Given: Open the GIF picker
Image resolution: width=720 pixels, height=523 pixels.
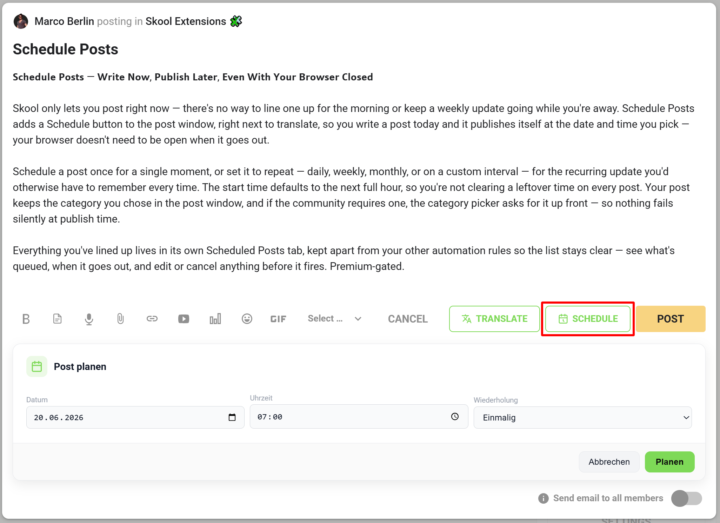Looking at the screenshot, I should tap(278, 319).
